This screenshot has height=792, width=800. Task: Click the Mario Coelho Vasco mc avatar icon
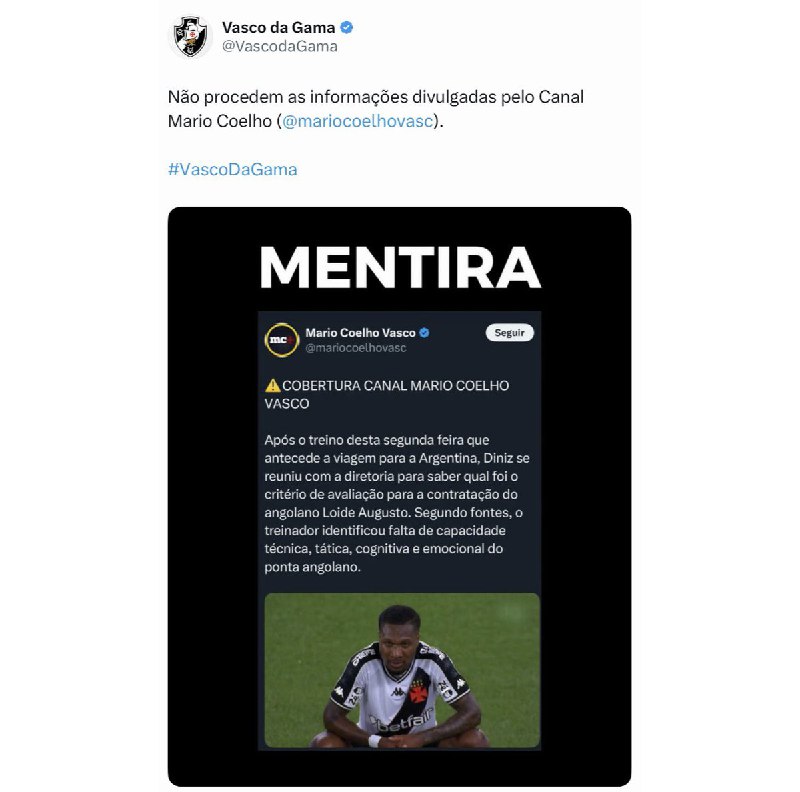(282, 340)
